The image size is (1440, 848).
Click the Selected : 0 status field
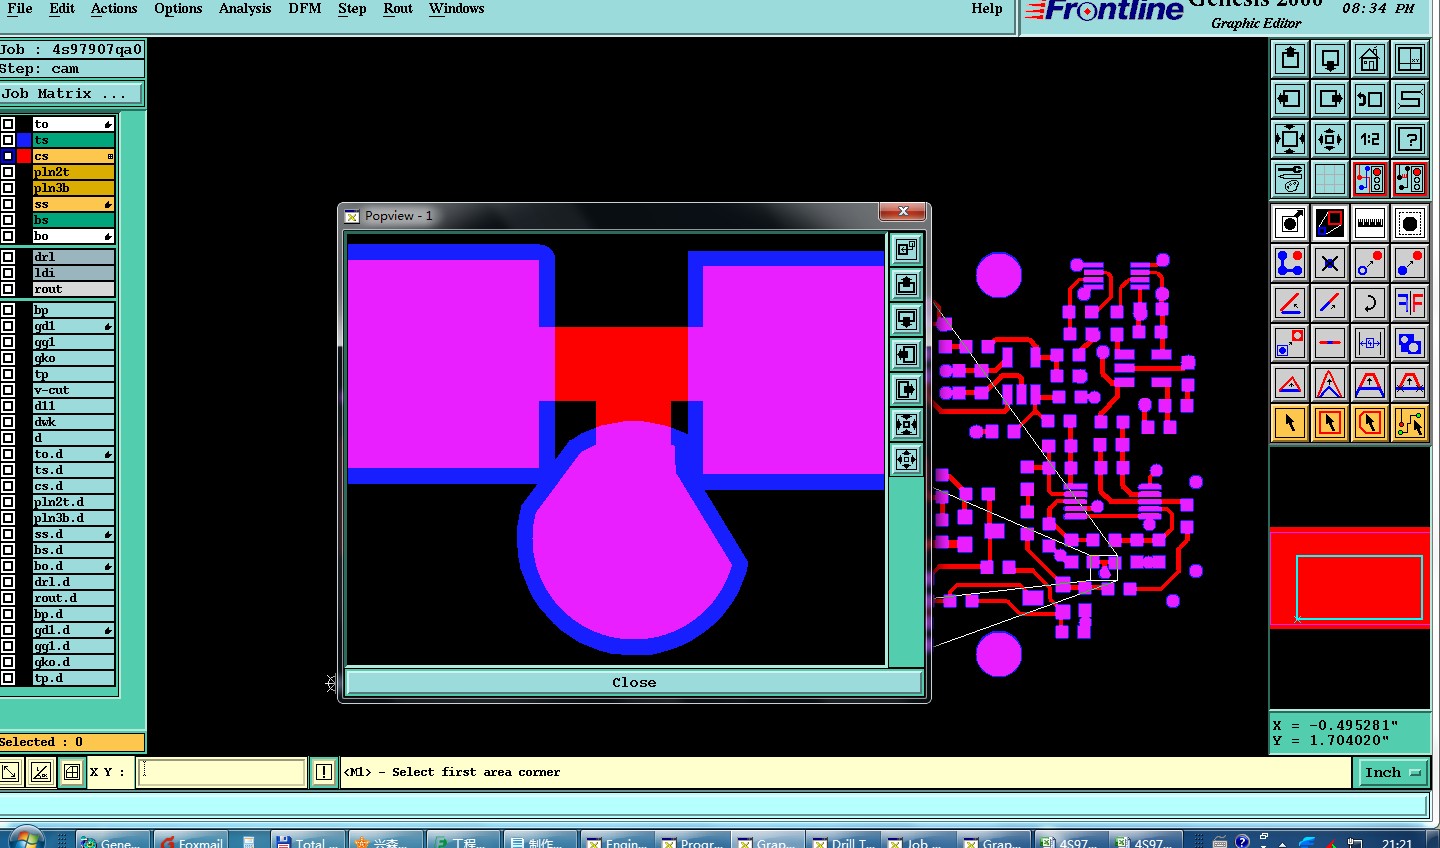click(x=71, y=742)
